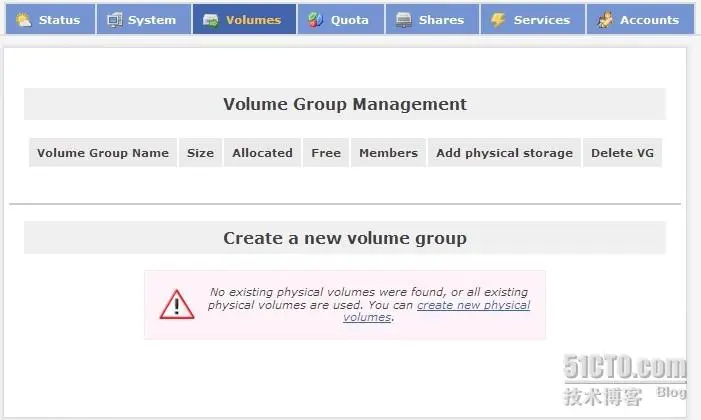Click the Add physical storage column header
This screenshot has width=701, height=420.
tap(504, 153)
